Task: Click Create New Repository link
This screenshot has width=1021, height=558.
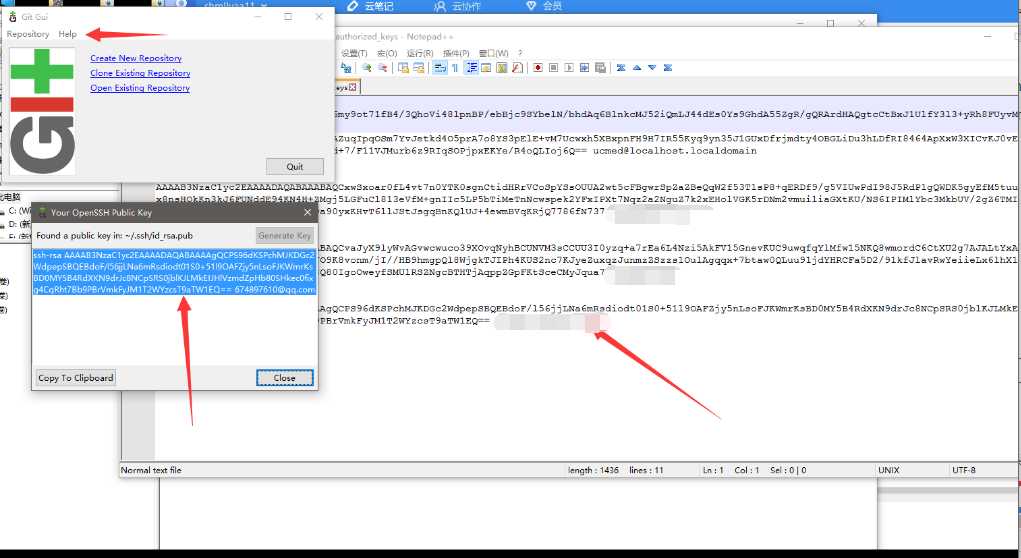Action: pos(135,58)
